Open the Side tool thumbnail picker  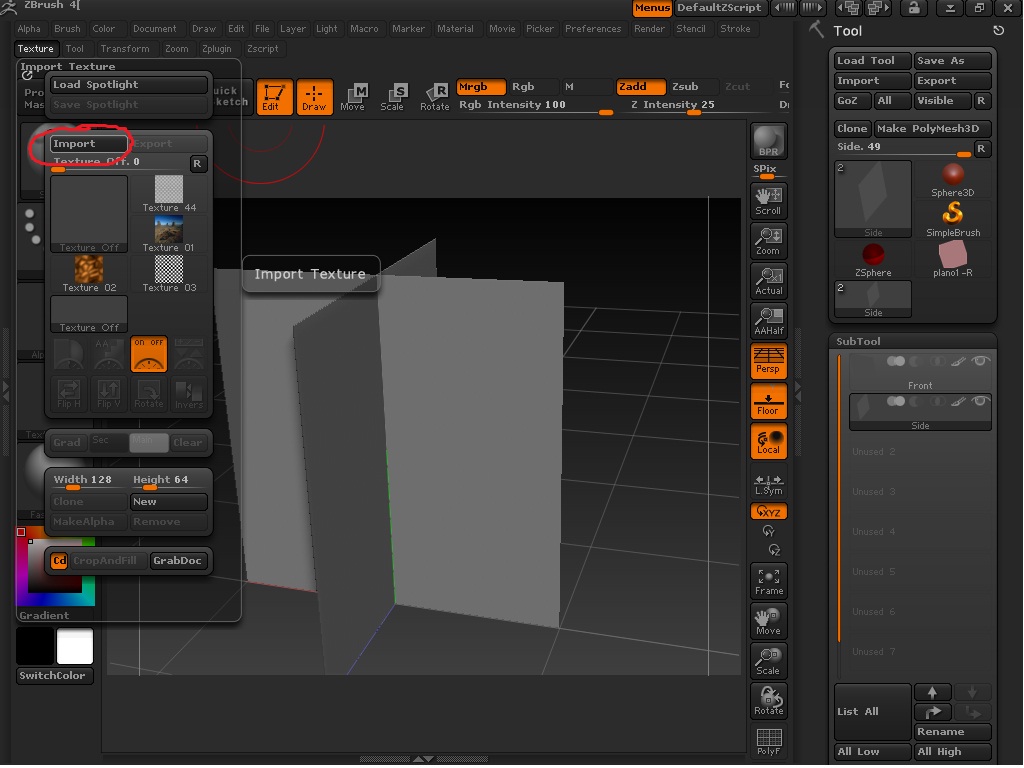pyautogui.click(x=873, y=199)
